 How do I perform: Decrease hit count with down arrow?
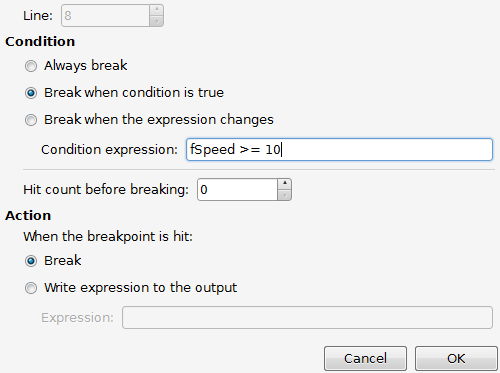pos(285,195)
